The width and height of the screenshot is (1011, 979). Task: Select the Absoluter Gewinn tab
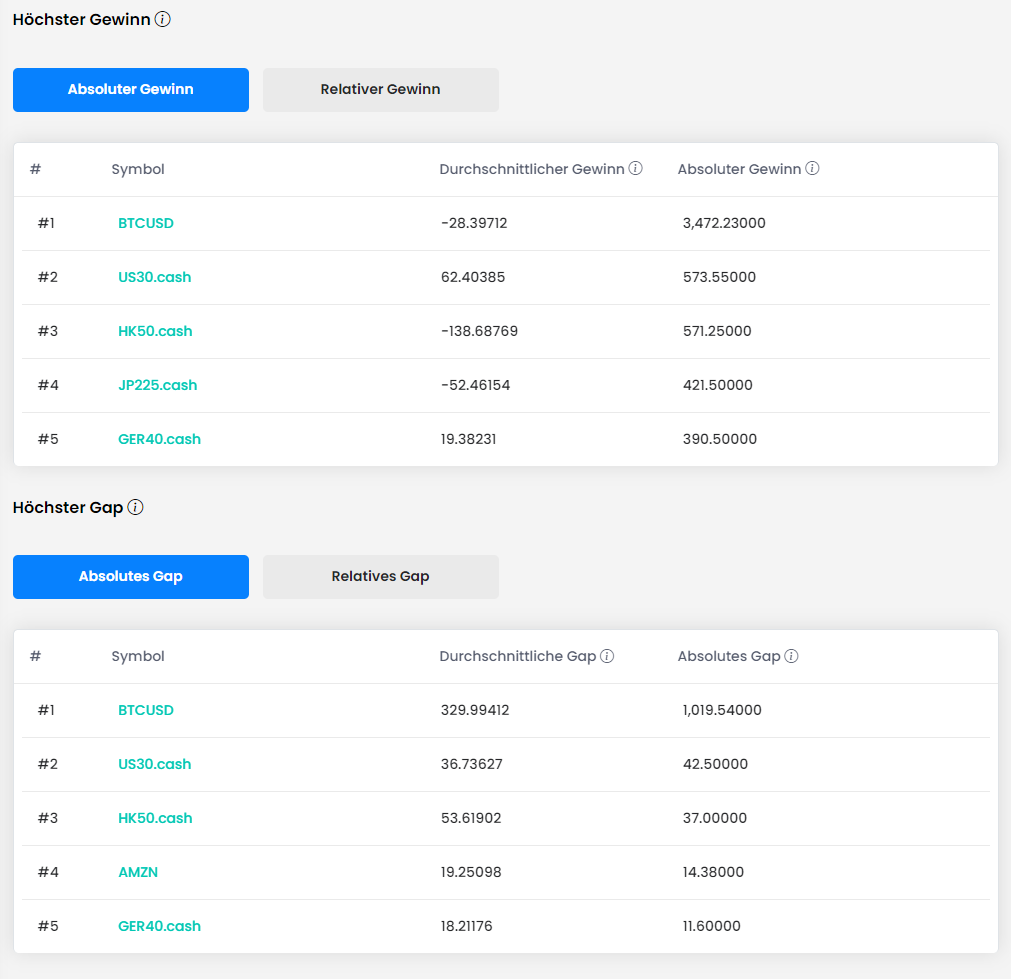click(131, 90)
